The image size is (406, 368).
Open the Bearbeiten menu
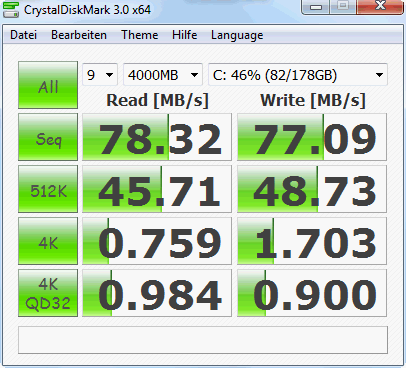[x=79, y=35]
